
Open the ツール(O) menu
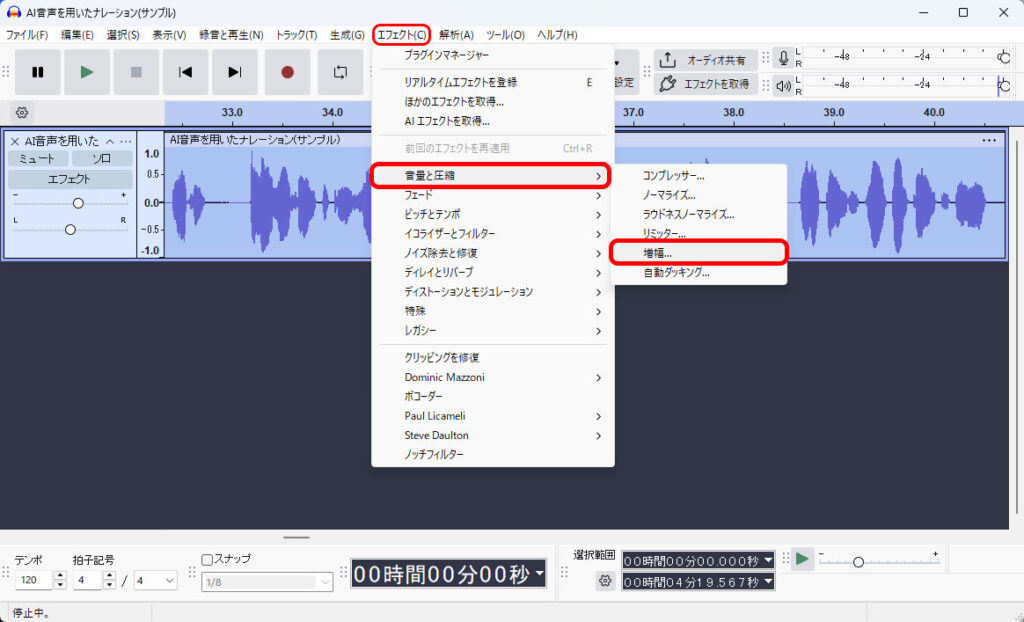(x=505, y=35)
